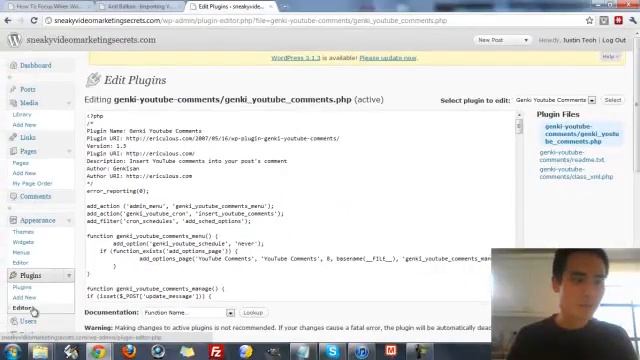The width and height of the screenshot is (640, 360).
Task: Open Plugins submenu link
Action: [x=22, y=287]
